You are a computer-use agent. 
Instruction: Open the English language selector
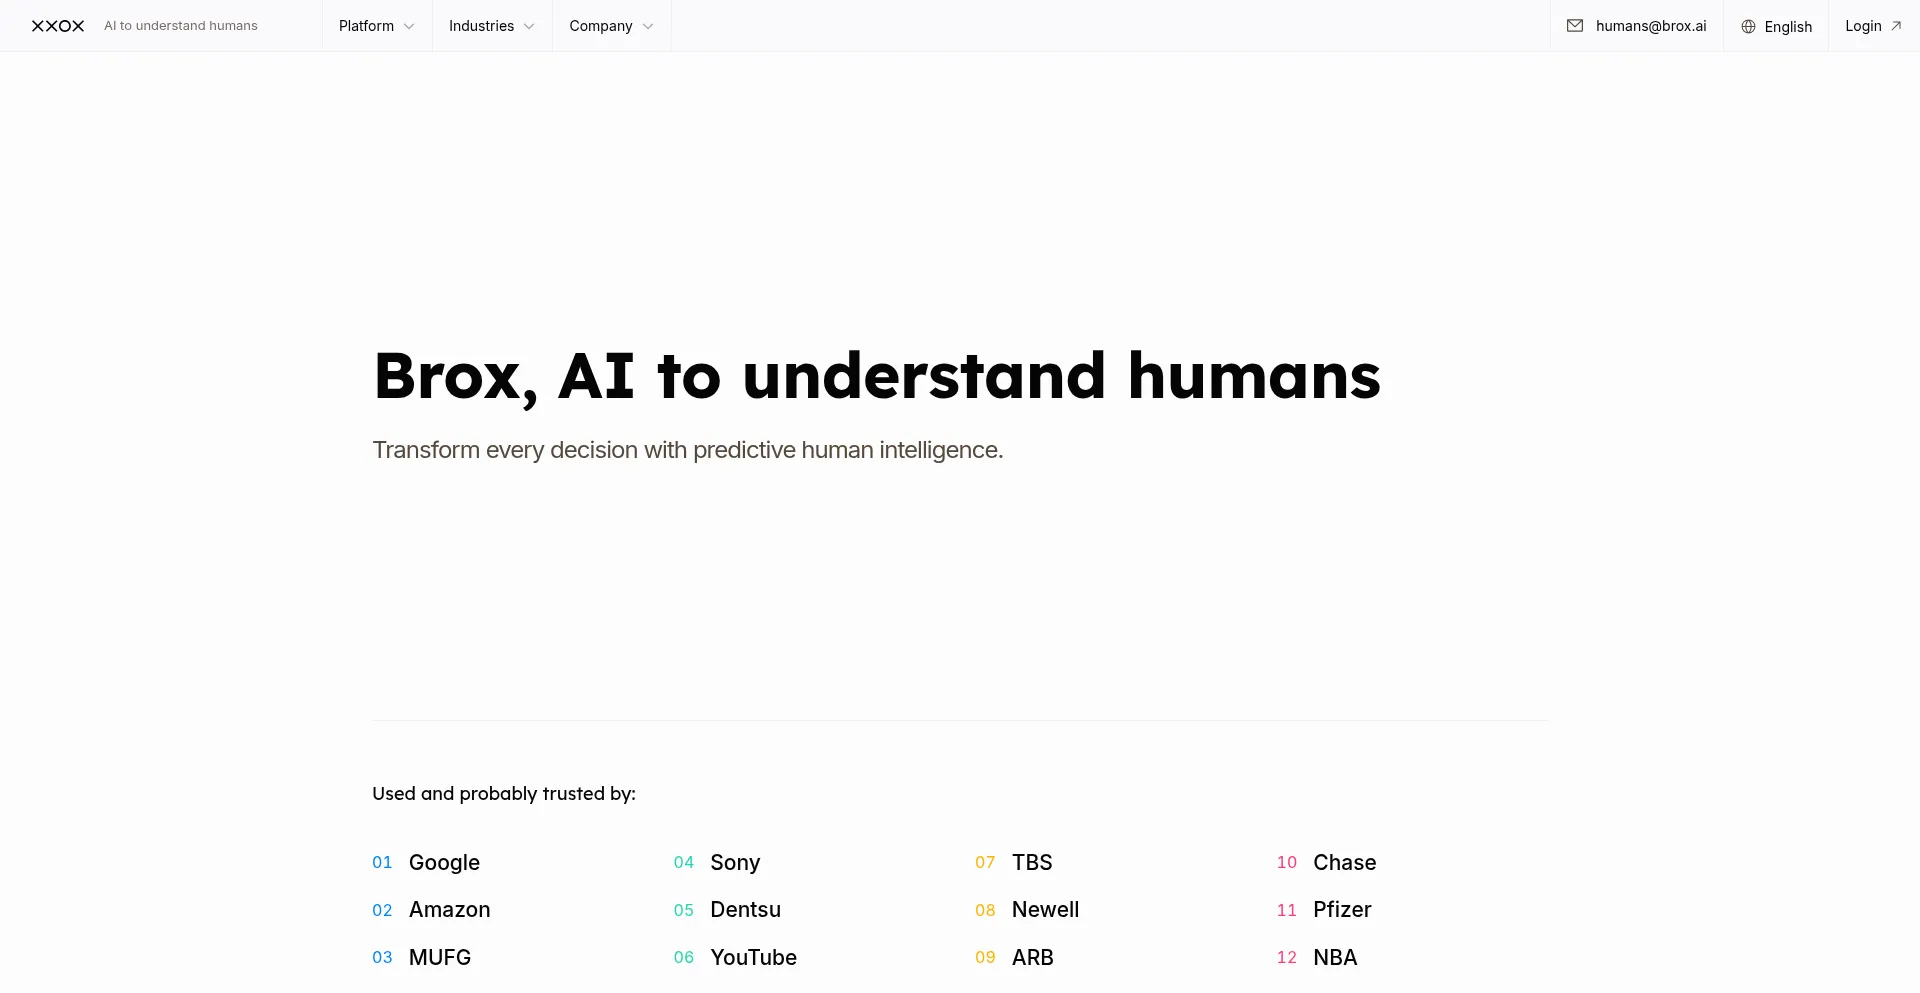click(1776, 26)
